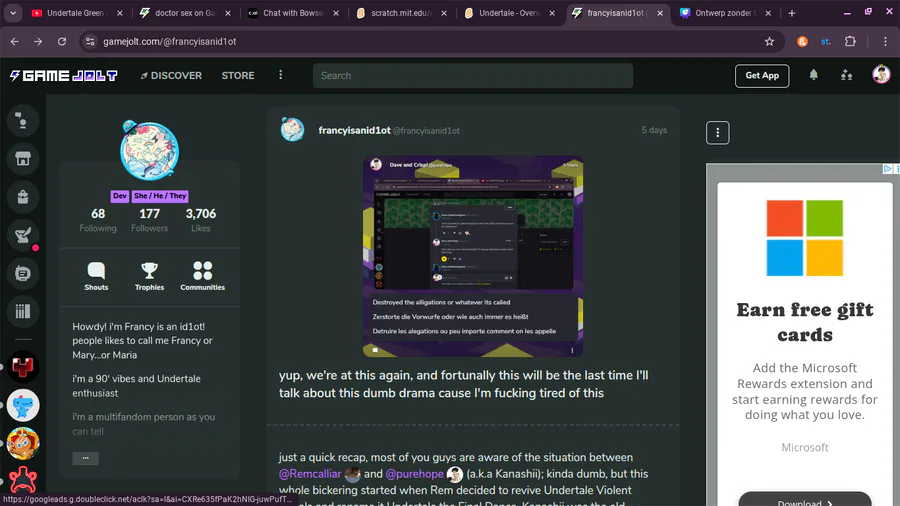Image resolution: width=900 pixels, height=506 pixels.
Task: Click the Microsoft logo in the ad
Action: tap(805, 238)
